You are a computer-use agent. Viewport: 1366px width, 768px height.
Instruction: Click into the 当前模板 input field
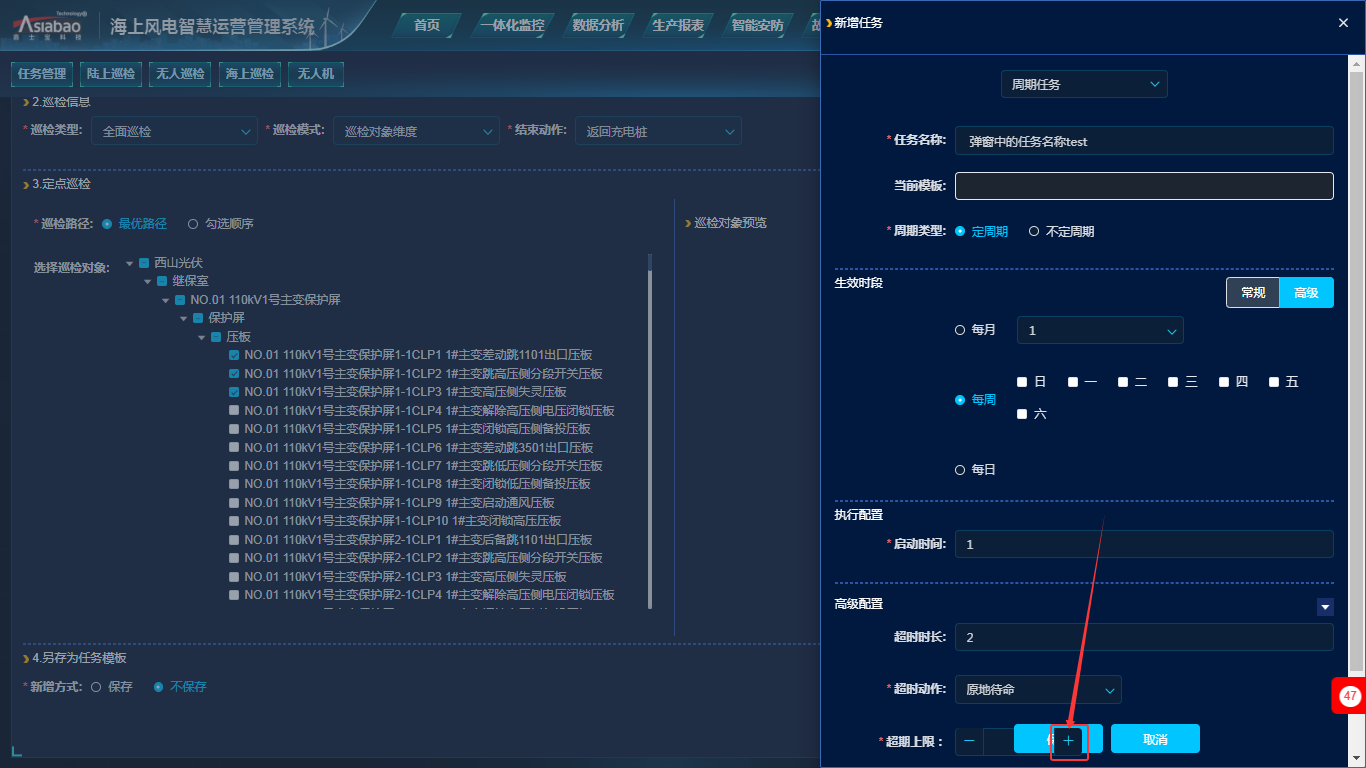[1144, 186]
